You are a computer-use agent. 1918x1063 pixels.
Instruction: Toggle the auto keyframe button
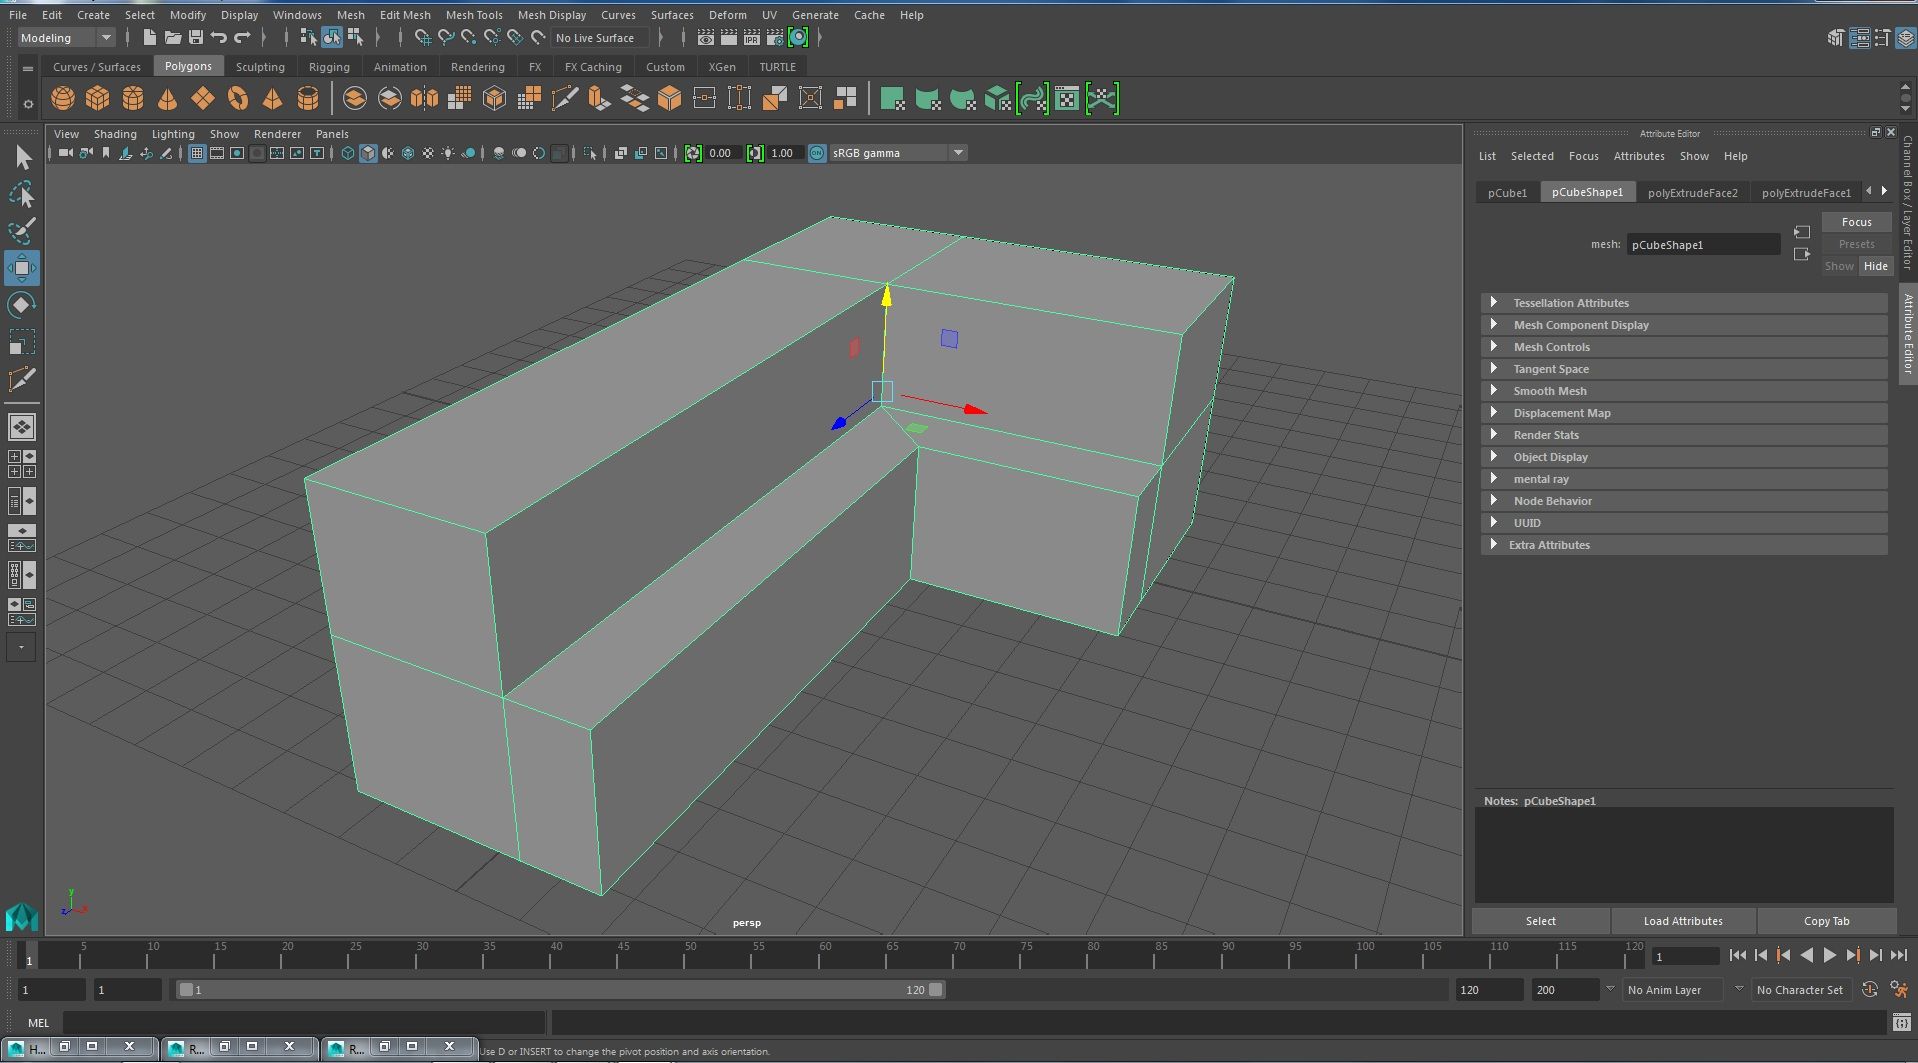(1870, 990)
